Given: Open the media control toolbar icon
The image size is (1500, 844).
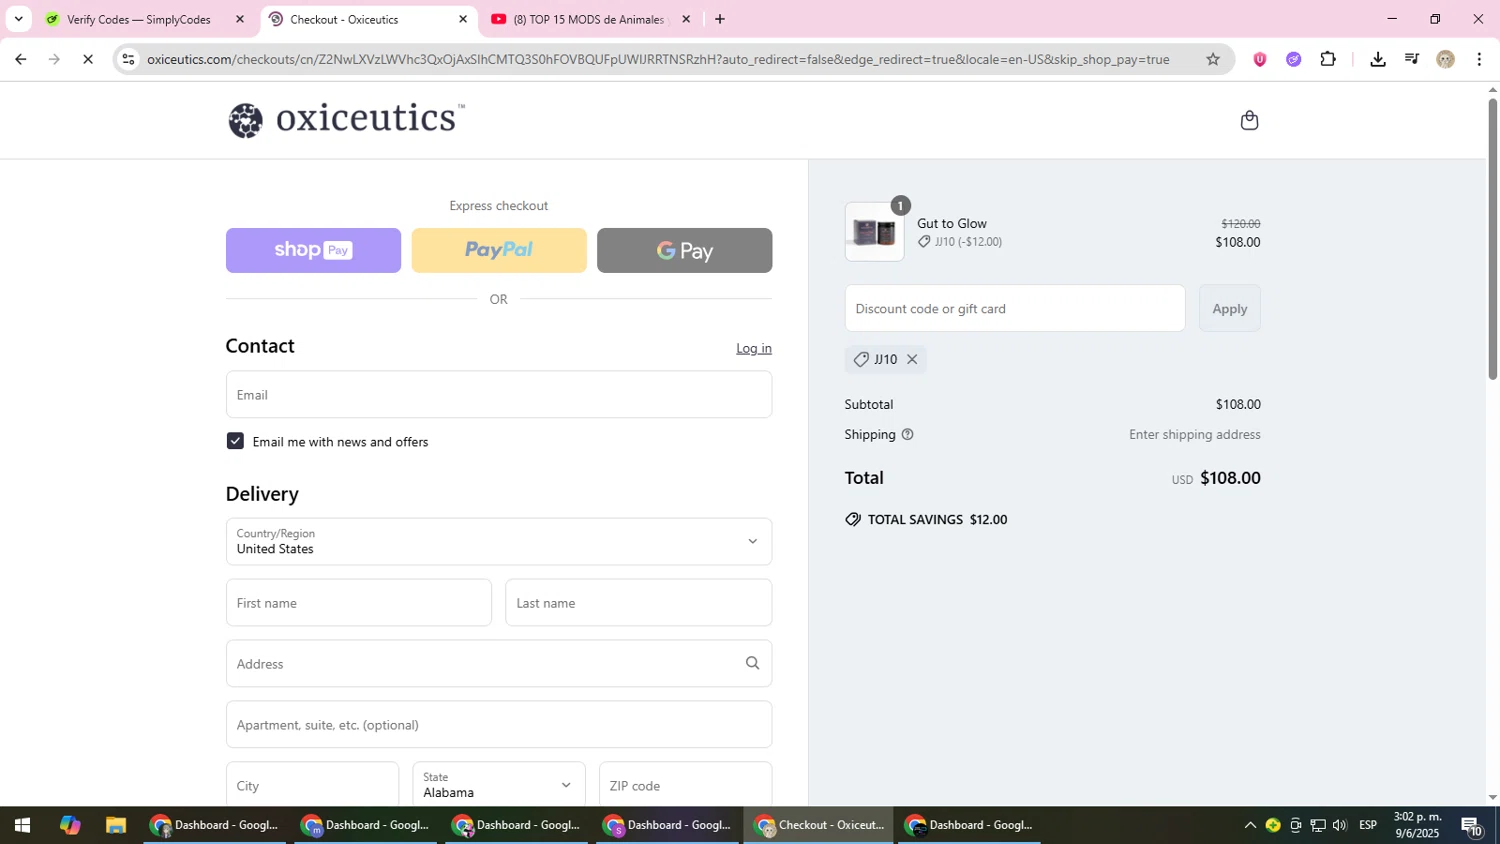Looking at the screenshot, I should 1412,59.
